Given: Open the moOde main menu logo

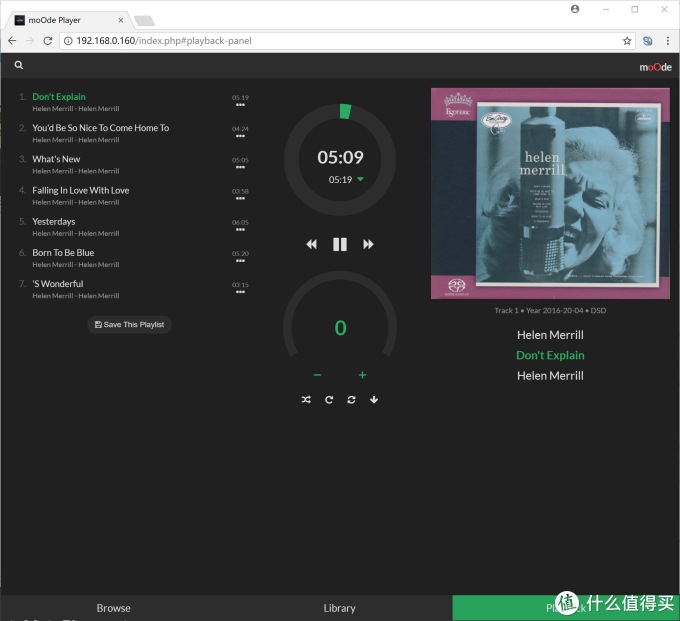Looking at the screenshot, I should point(655,67).
